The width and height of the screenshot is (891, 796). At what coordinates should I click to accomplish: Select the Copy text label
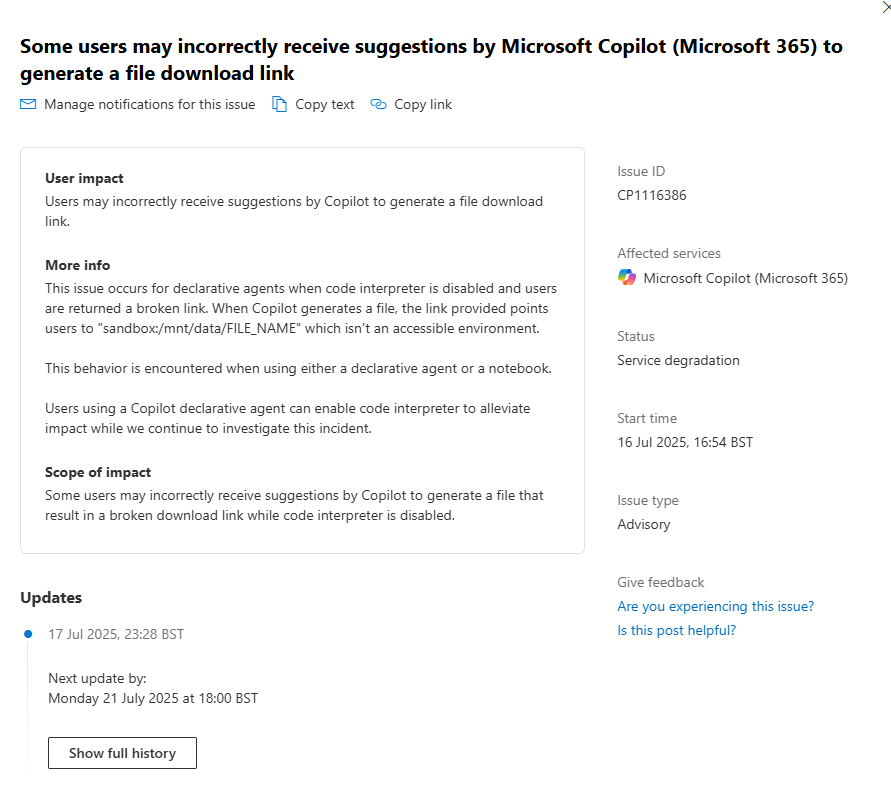pyautogui.click(x=324, y=105)
